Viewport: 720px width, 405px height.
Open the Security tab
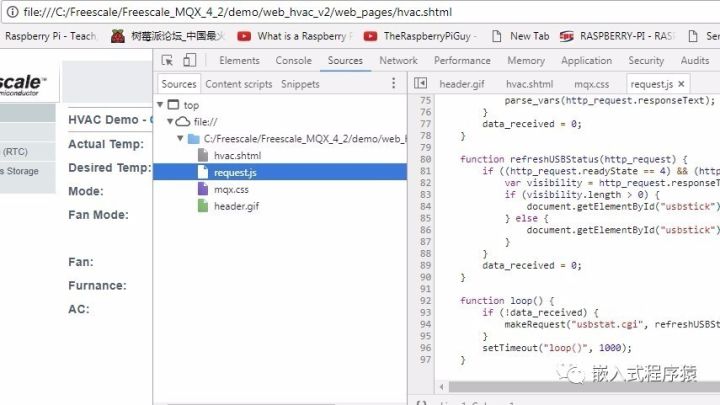point(646,61)
